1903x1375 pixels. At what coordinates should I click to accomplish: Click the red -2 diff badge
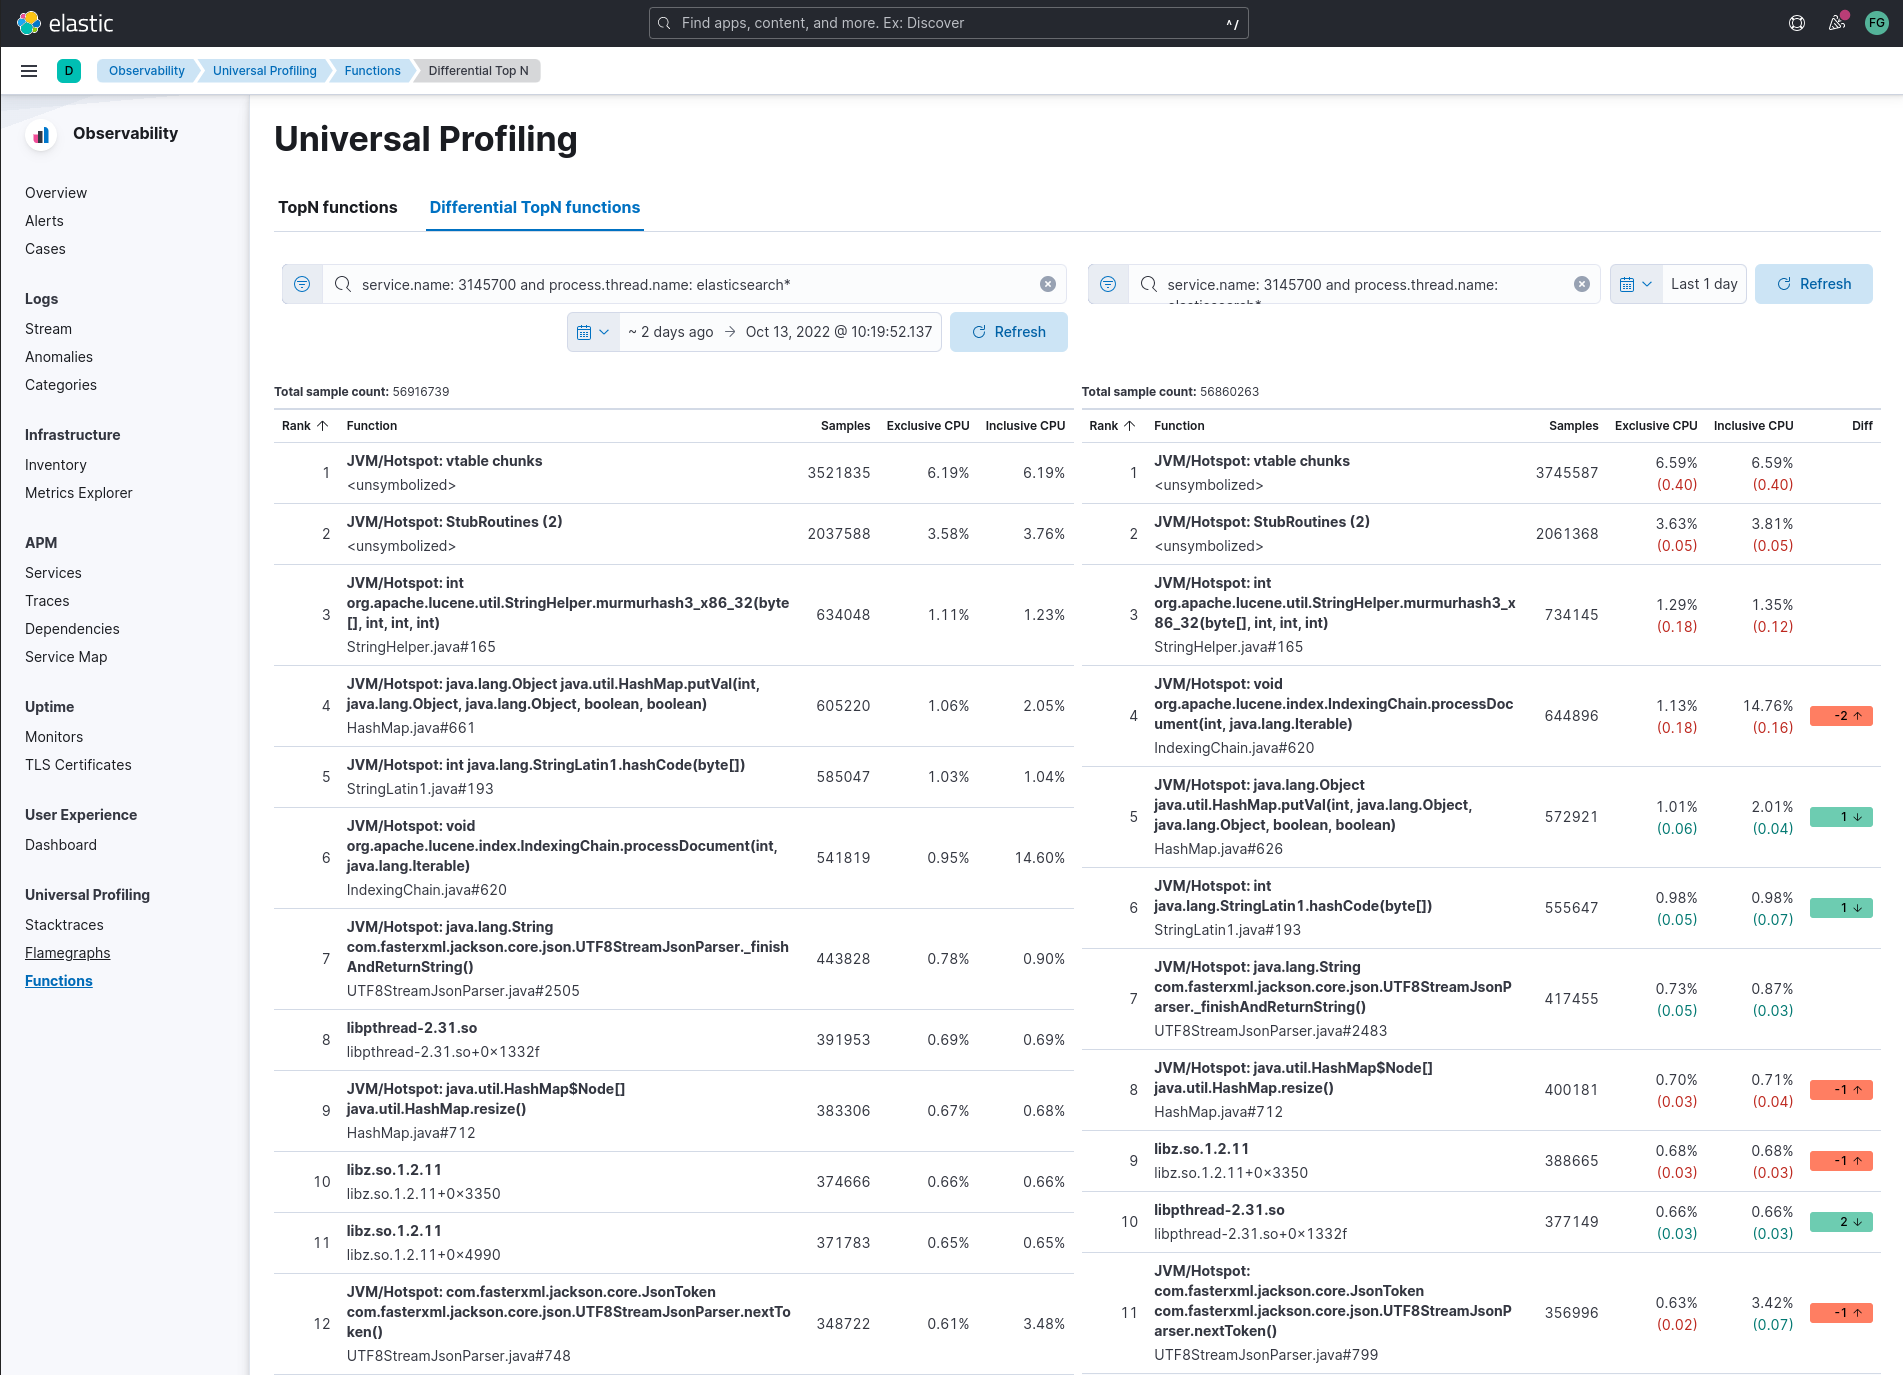pos(1840,716)
